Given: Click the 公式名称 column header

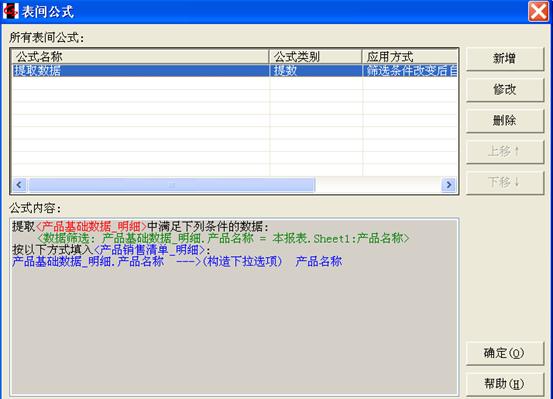Looking at the screenshot, I should coord(140,56).
